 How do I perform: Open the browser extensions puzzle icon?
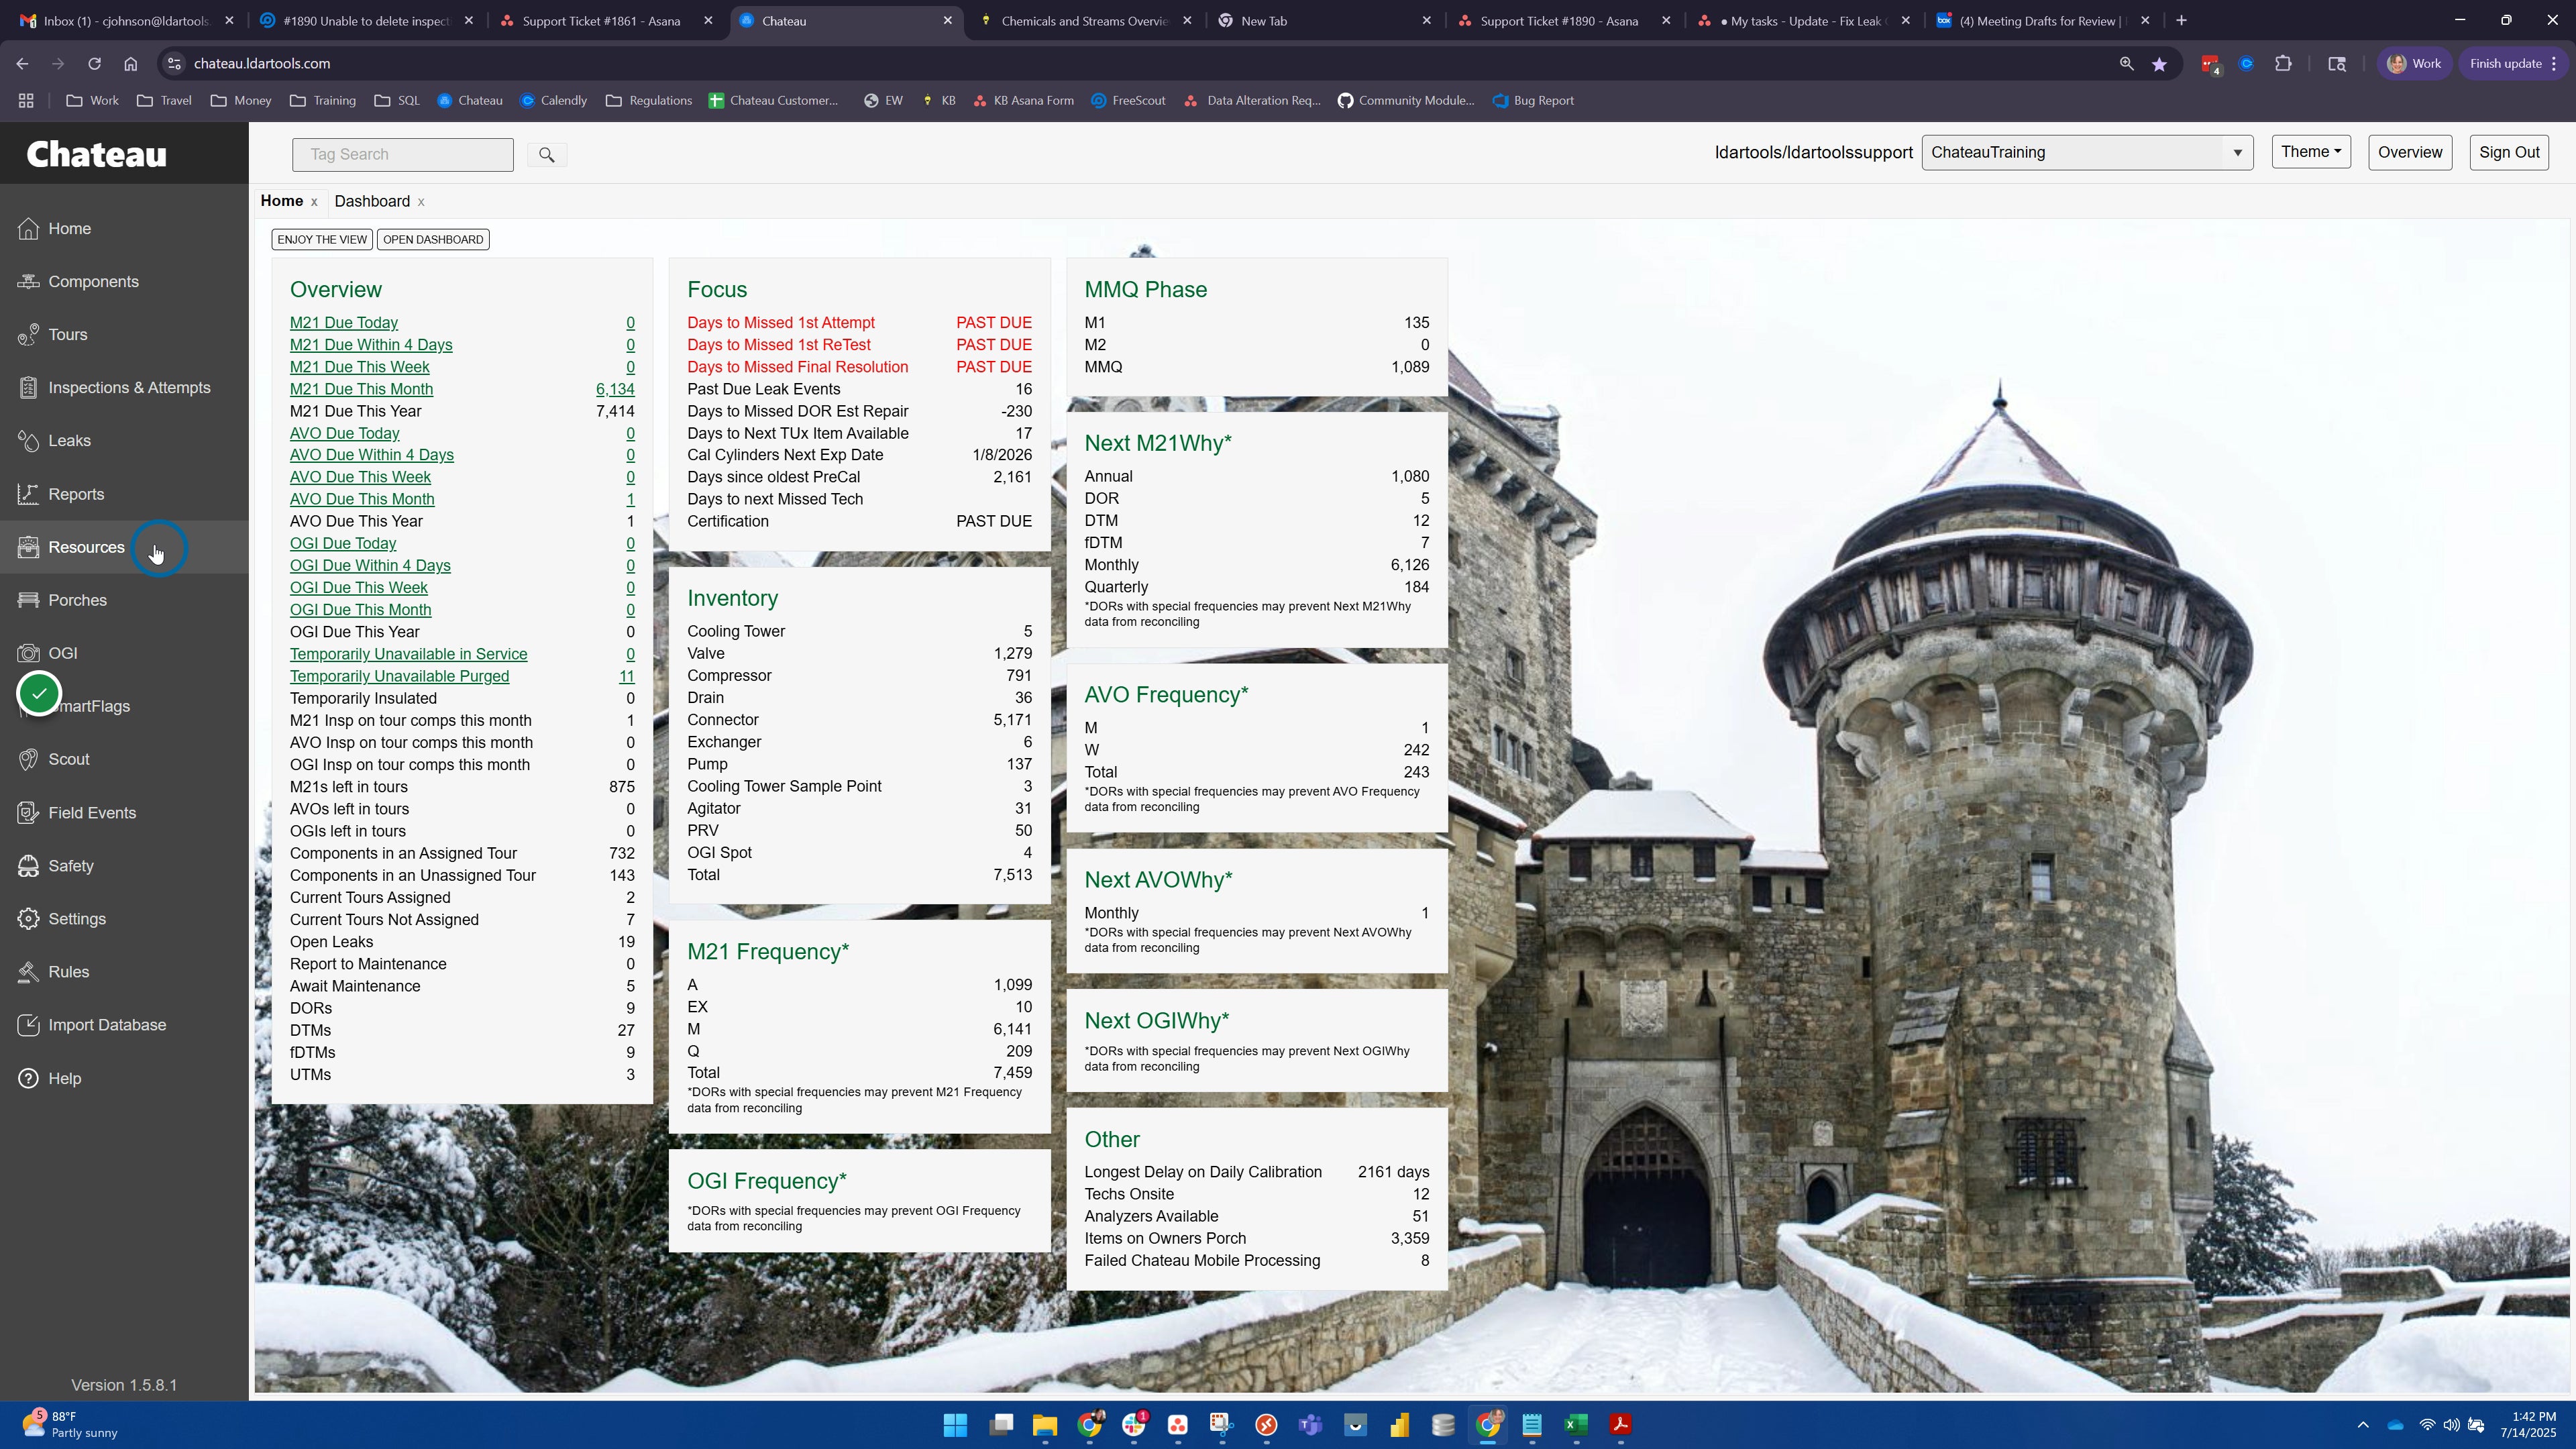2283,64
